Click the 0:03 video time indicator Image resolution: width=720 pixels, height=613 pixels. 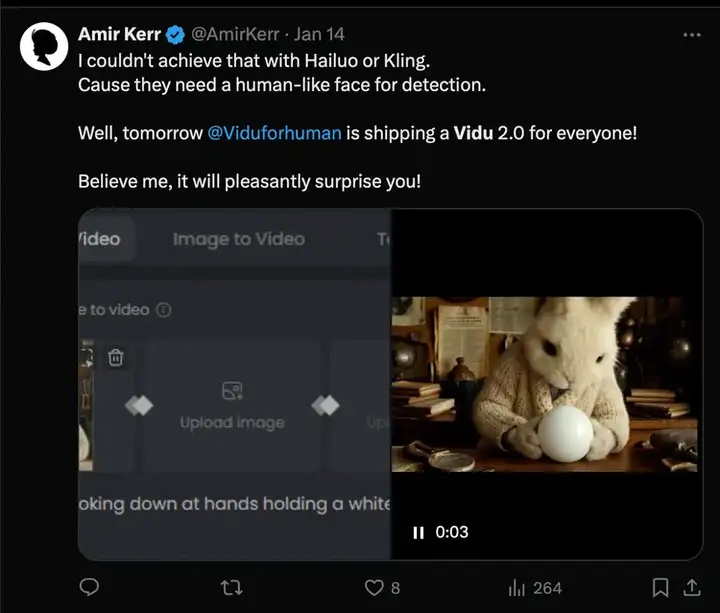tap(452, 532)
